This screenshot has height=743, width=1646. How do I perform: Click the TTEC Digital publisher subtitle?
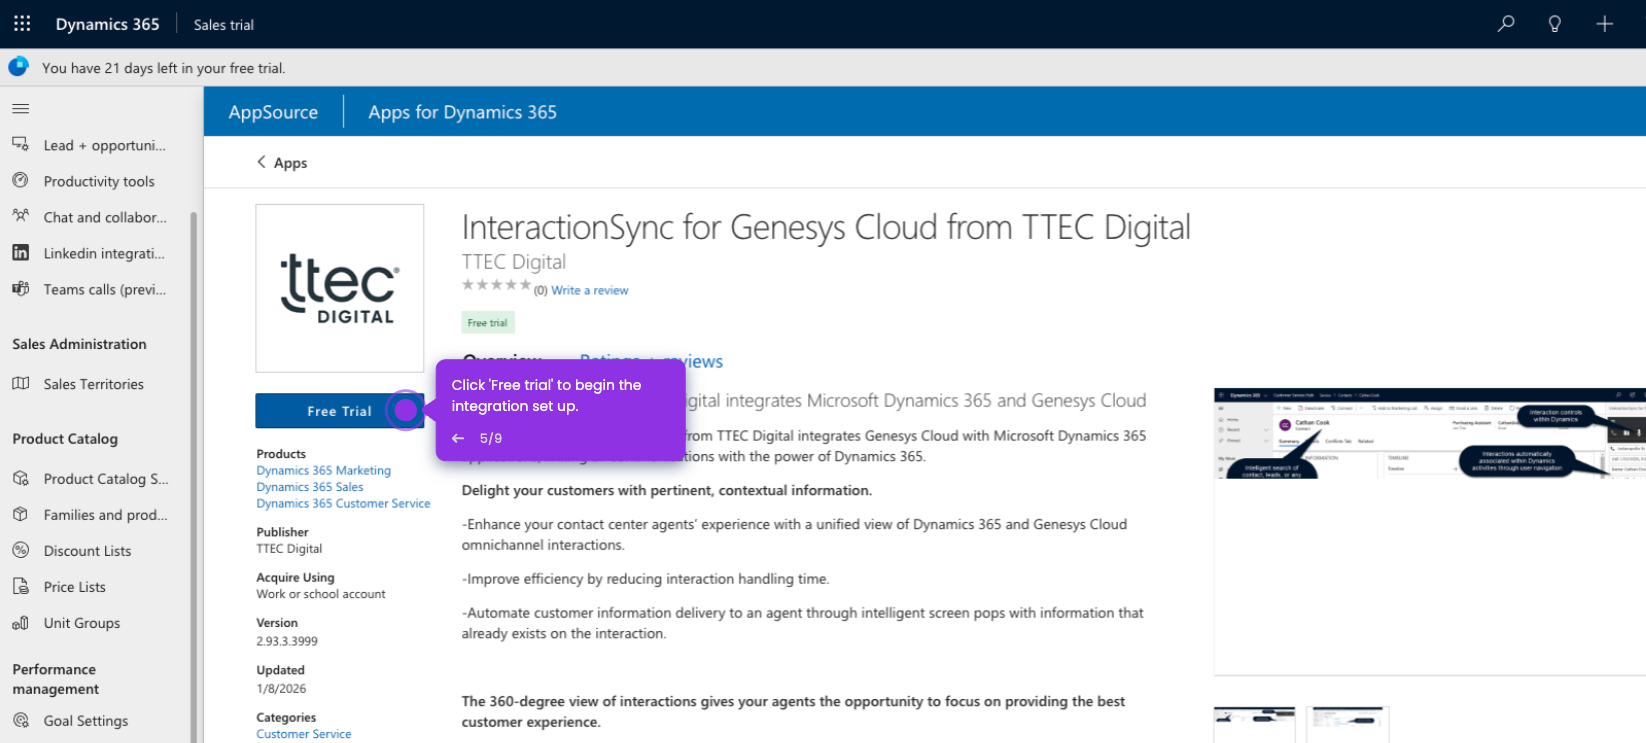click(x=514, y=262)
